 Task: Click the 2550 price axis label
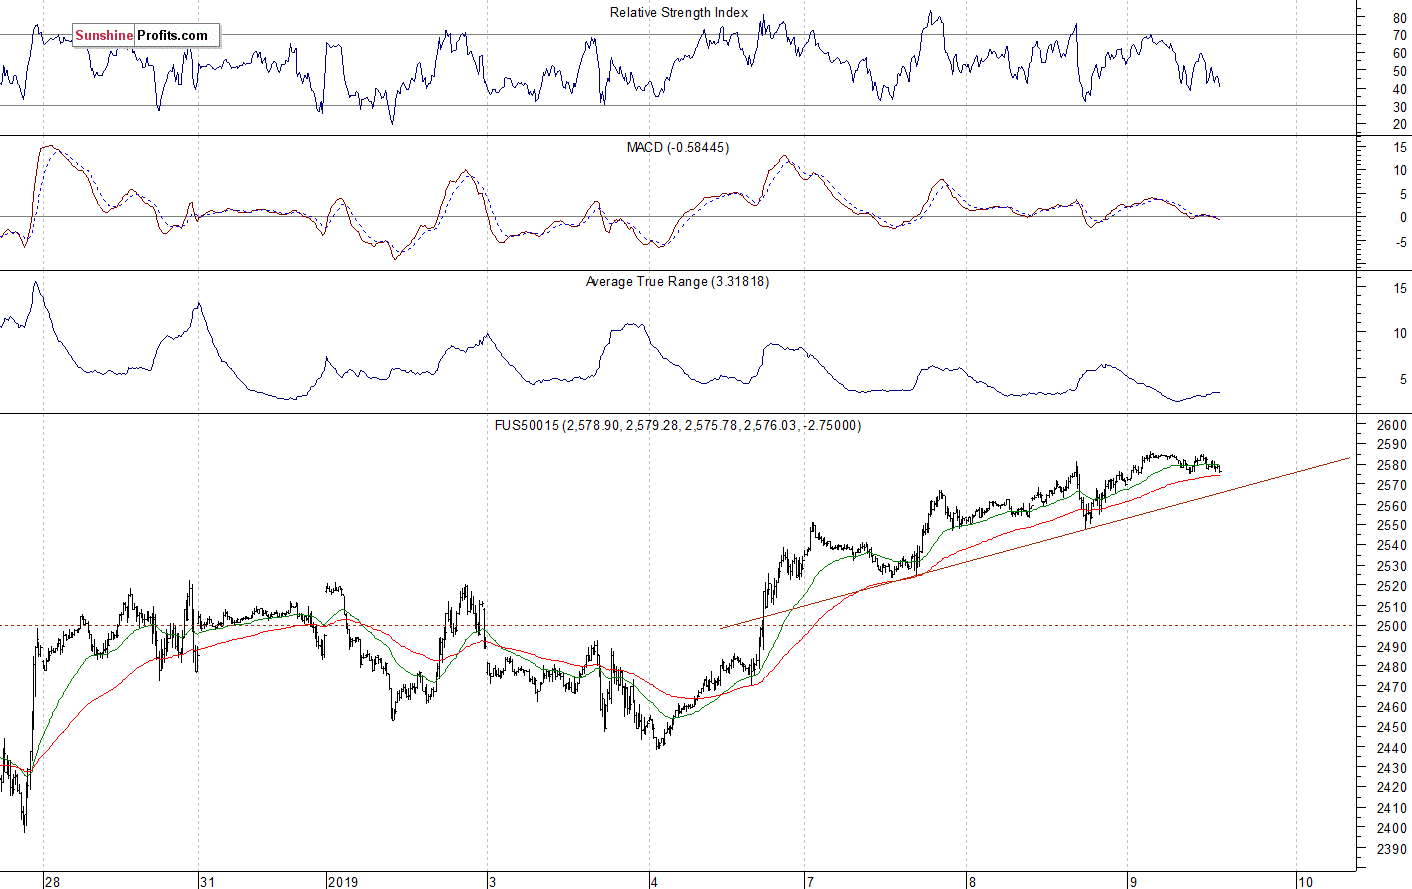1391,526
